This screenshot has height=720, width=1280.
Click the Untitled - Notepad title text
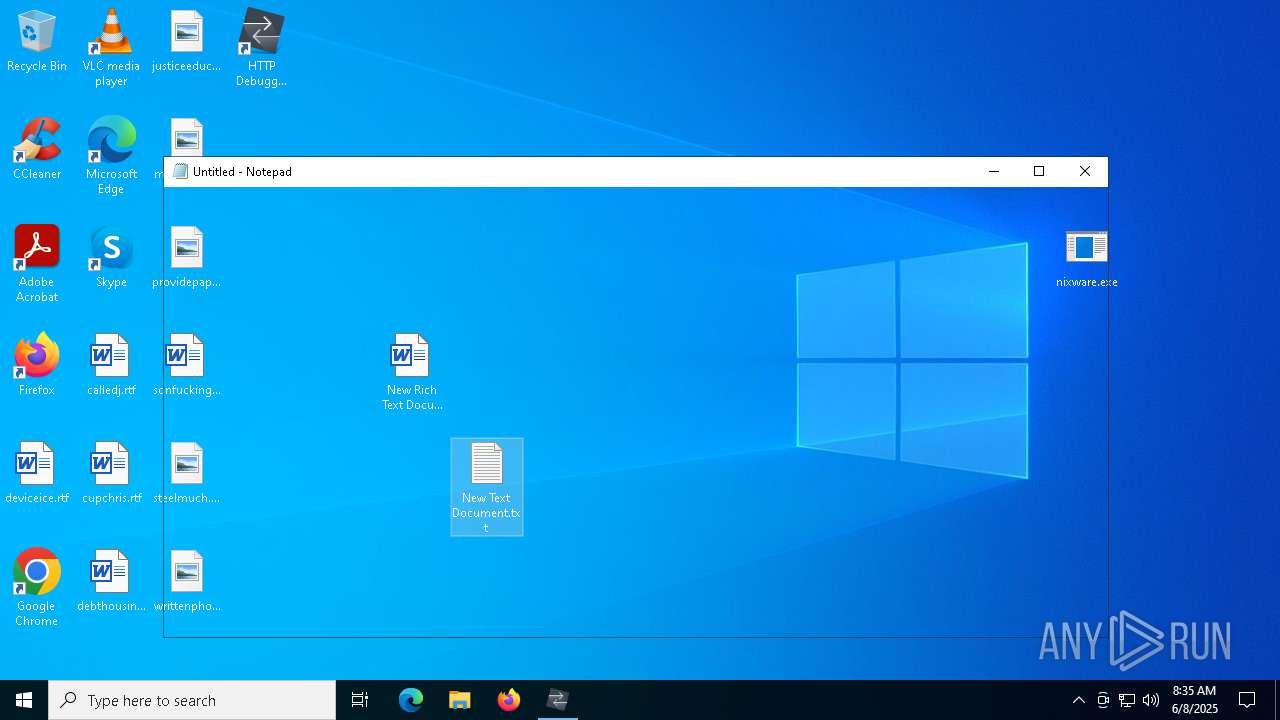[242, 172]
